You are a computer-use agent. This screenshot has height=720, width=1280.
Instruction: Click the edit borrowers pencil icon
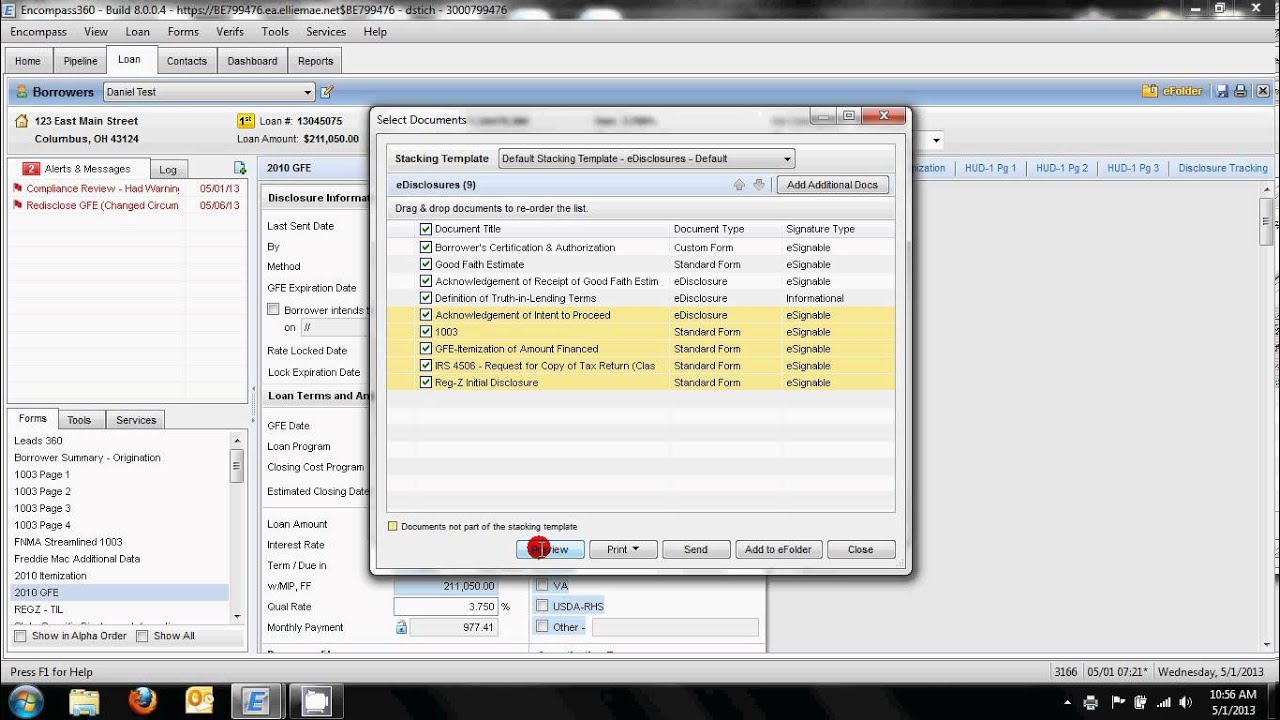(x=327, y=92)
